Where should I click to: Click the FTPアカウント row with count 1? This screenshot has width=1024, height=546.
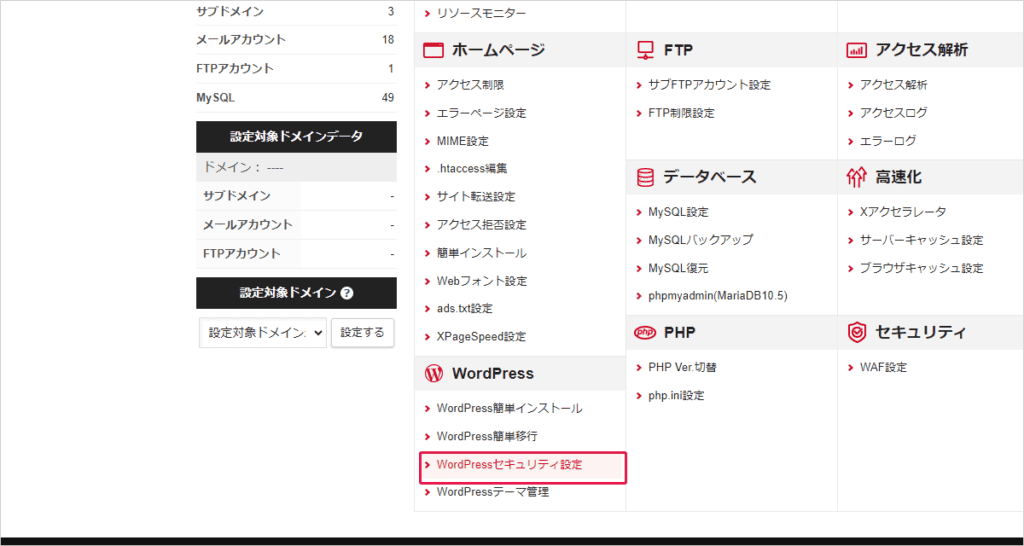pos(295,69)
